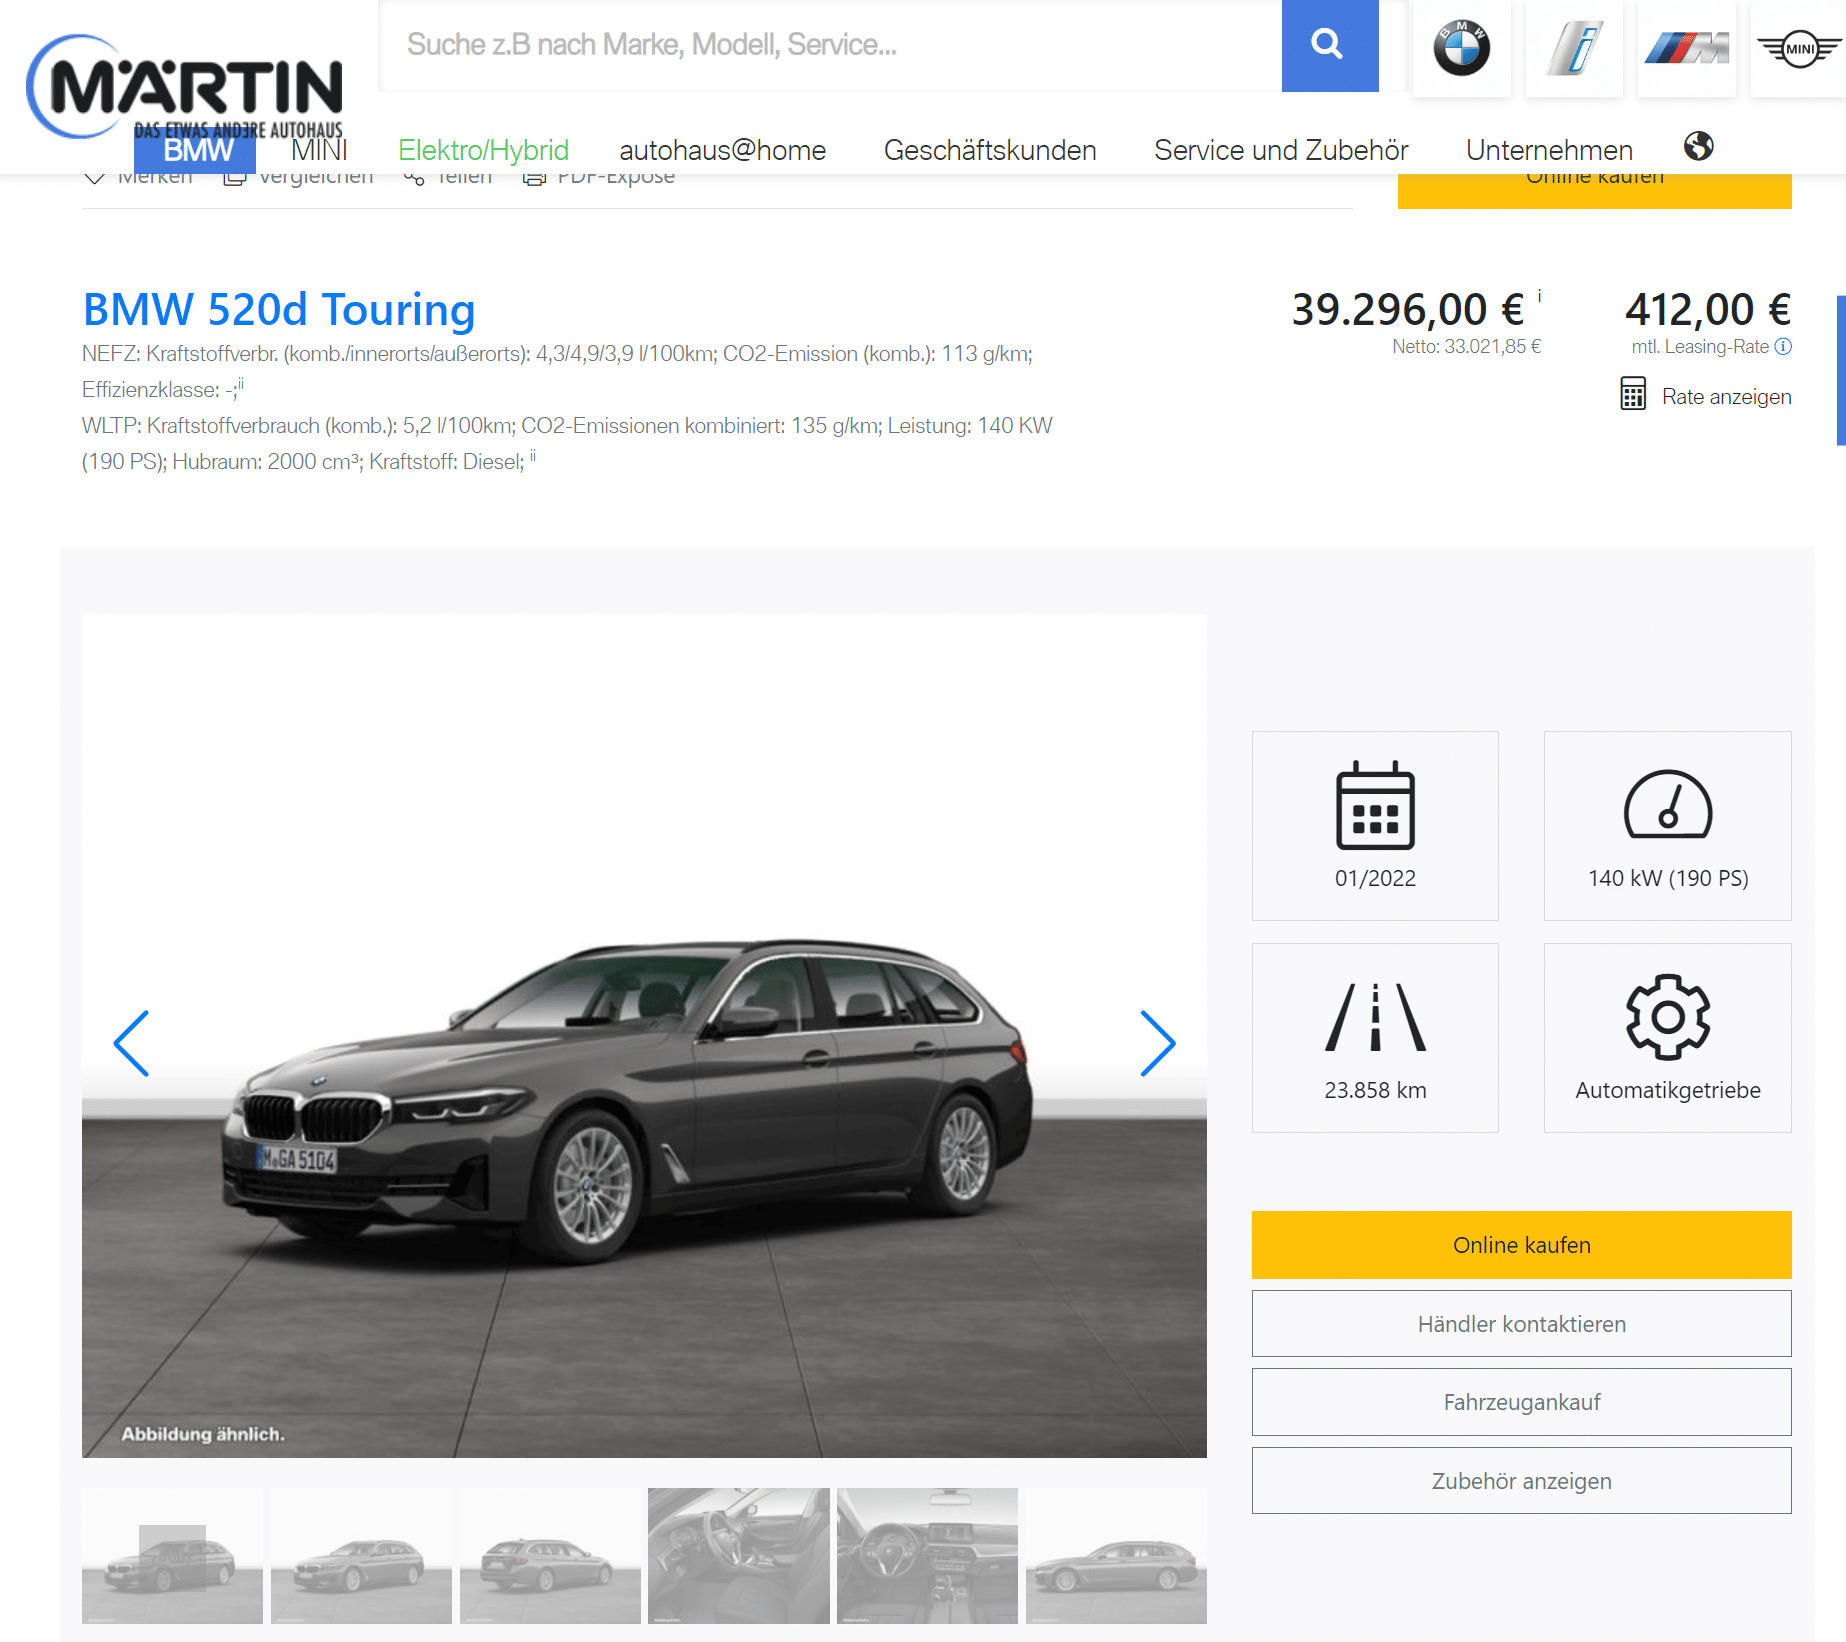Viewport: 1846px width, 1642px height.
Task: Click the Fahrzeugankauf button
Action: click(x=1521, y=1402)
